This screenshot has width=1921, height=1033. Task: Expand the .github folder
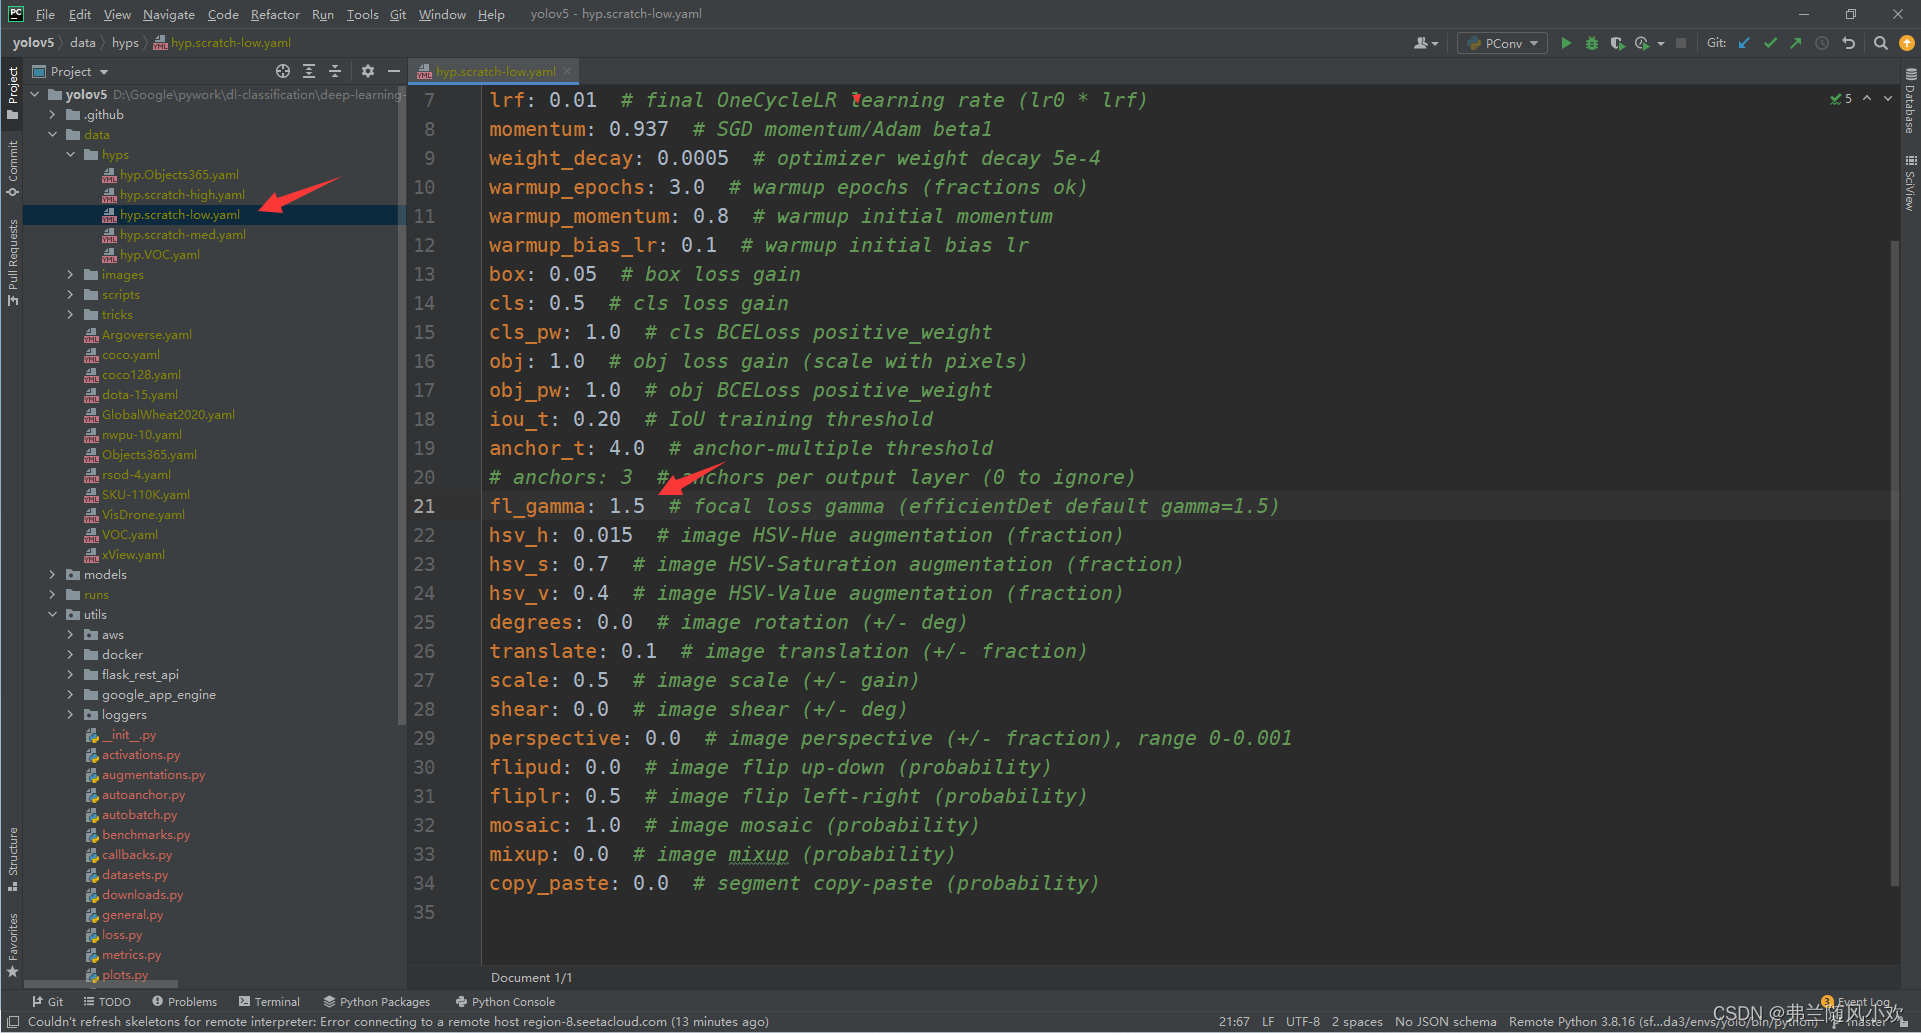53,115
